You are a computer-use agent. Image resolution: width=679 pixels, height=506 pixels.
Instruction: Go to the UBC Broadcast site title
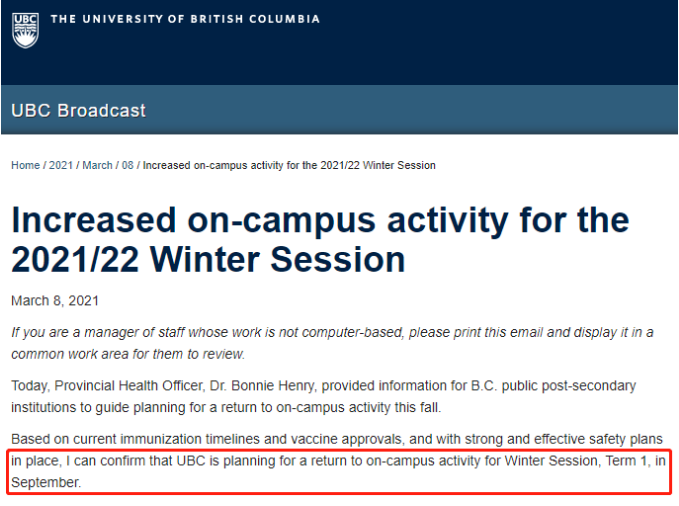pos(79,110)
